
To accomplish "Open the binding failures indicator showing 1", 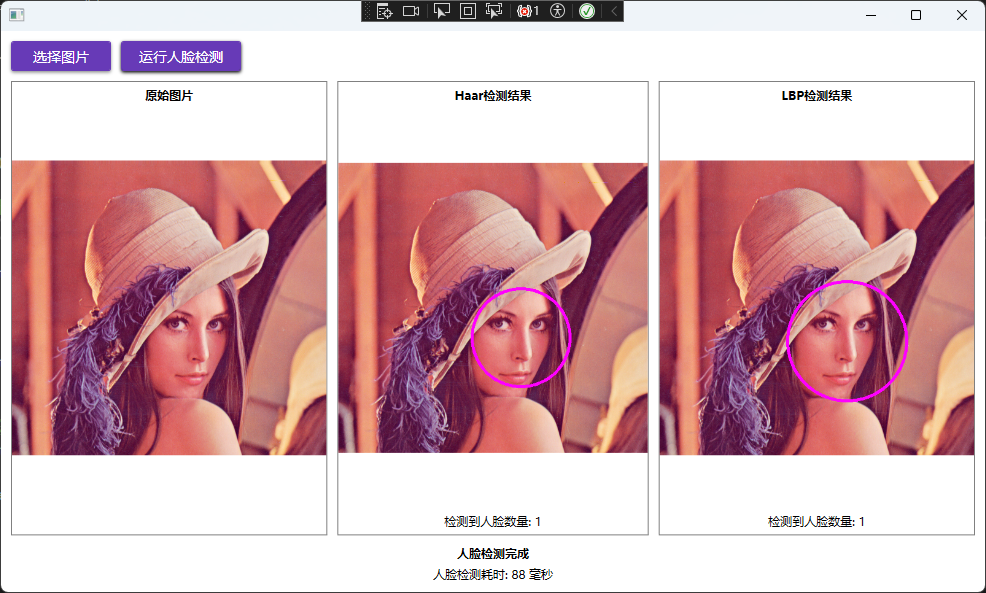I will pos(528,11).
